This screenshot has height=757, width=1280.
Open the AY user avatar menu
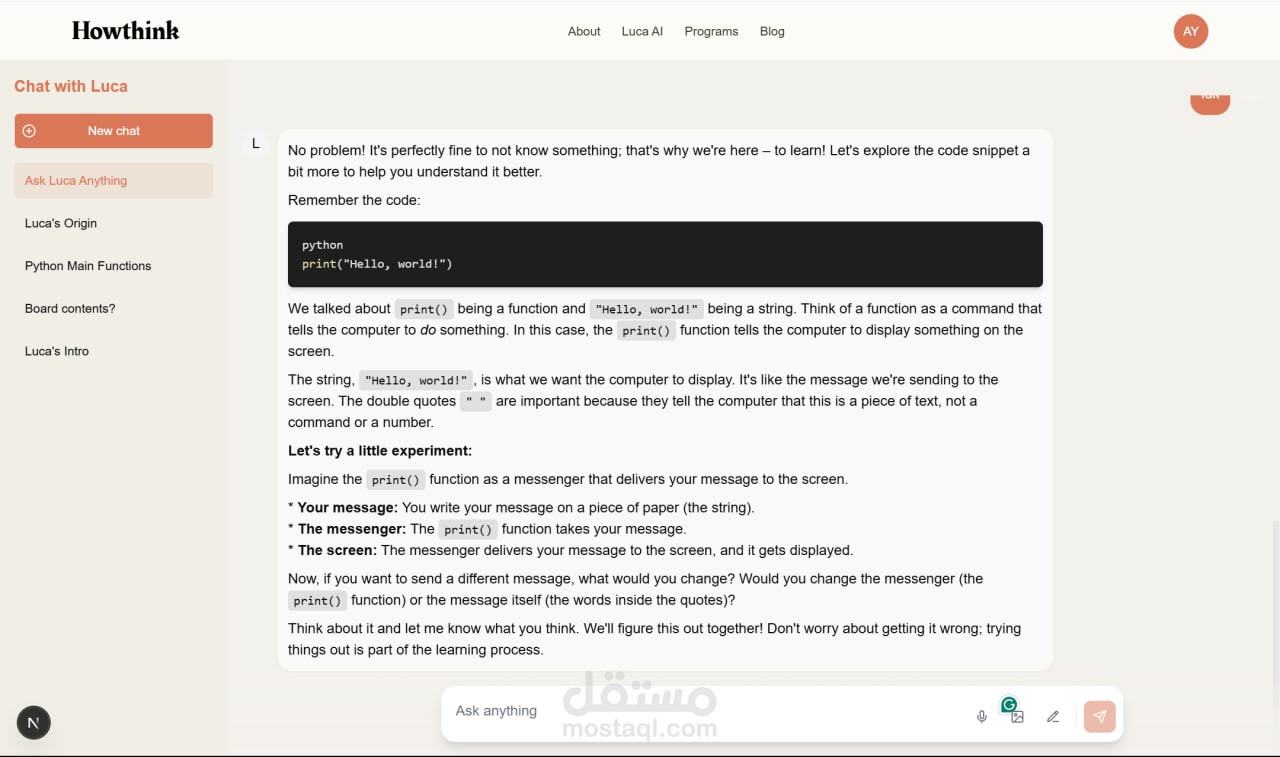point(1191,31)
